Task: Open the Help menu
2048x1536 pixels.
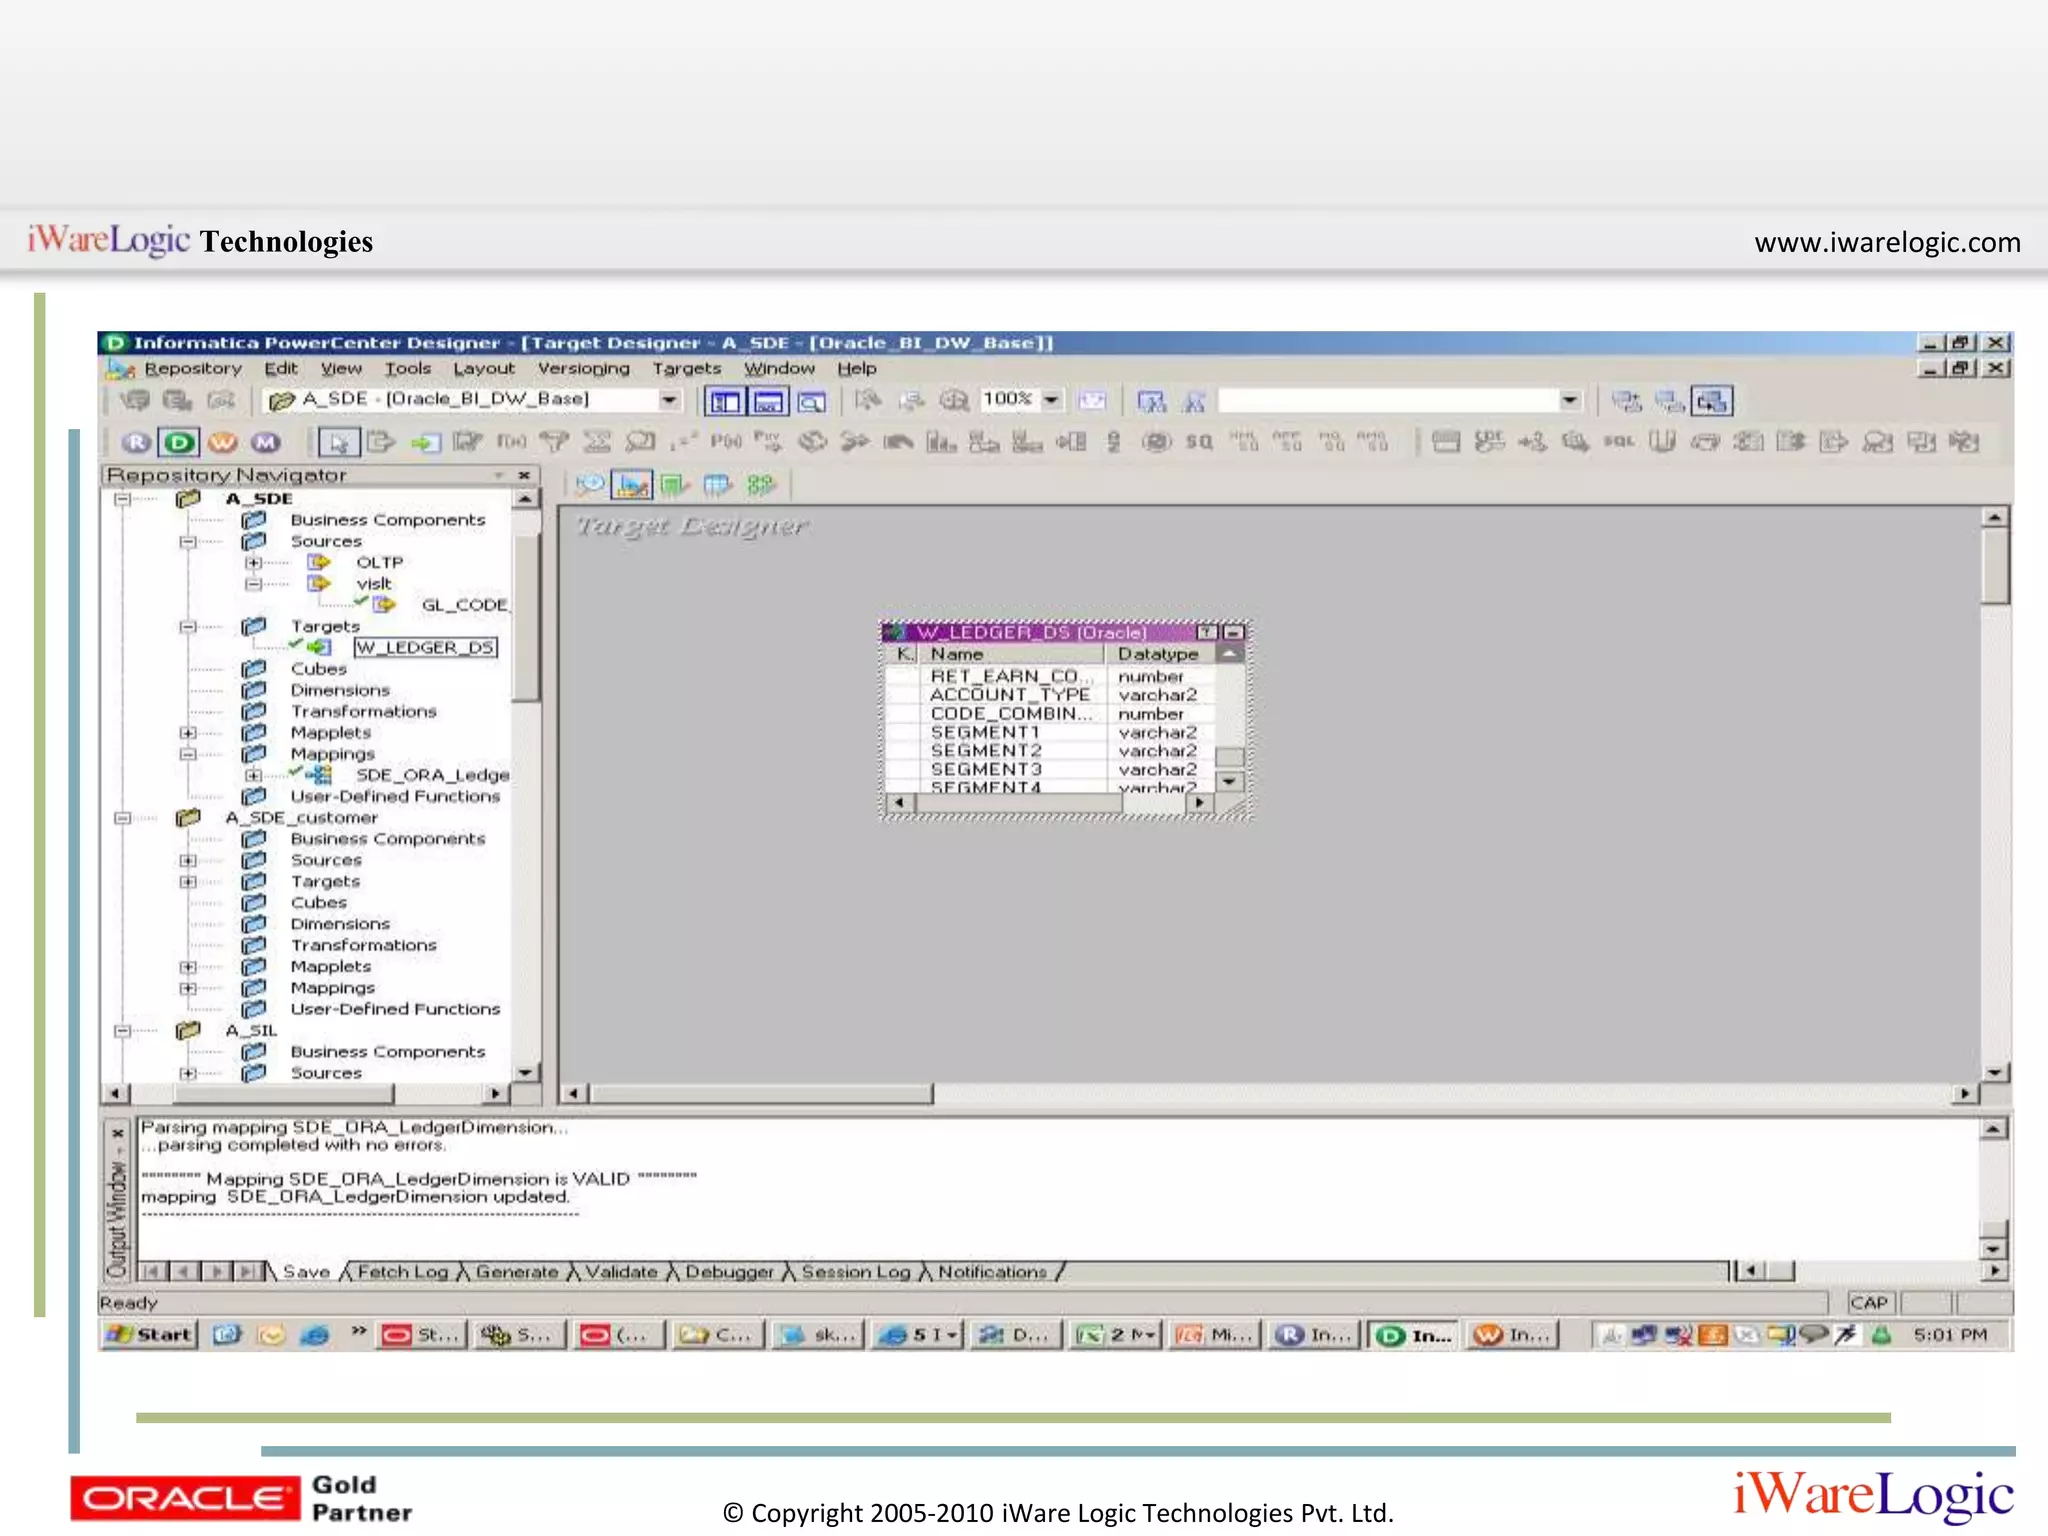Action: point(857,369)
